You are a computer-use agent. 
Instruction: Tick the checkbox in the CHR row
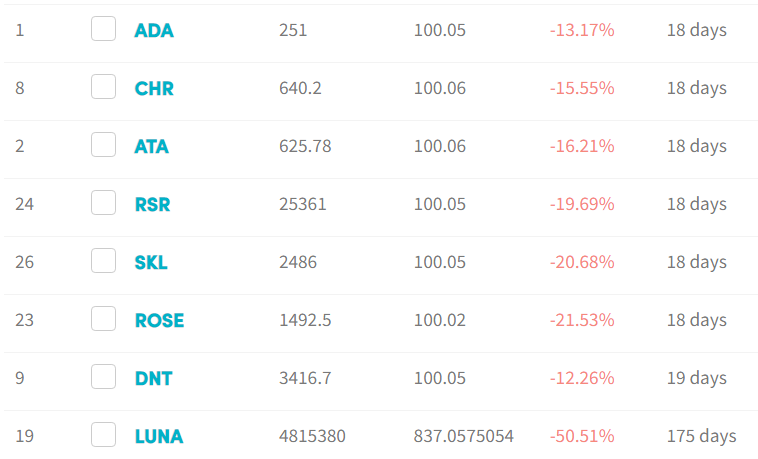pyautogui.click(x=103, y=87)
